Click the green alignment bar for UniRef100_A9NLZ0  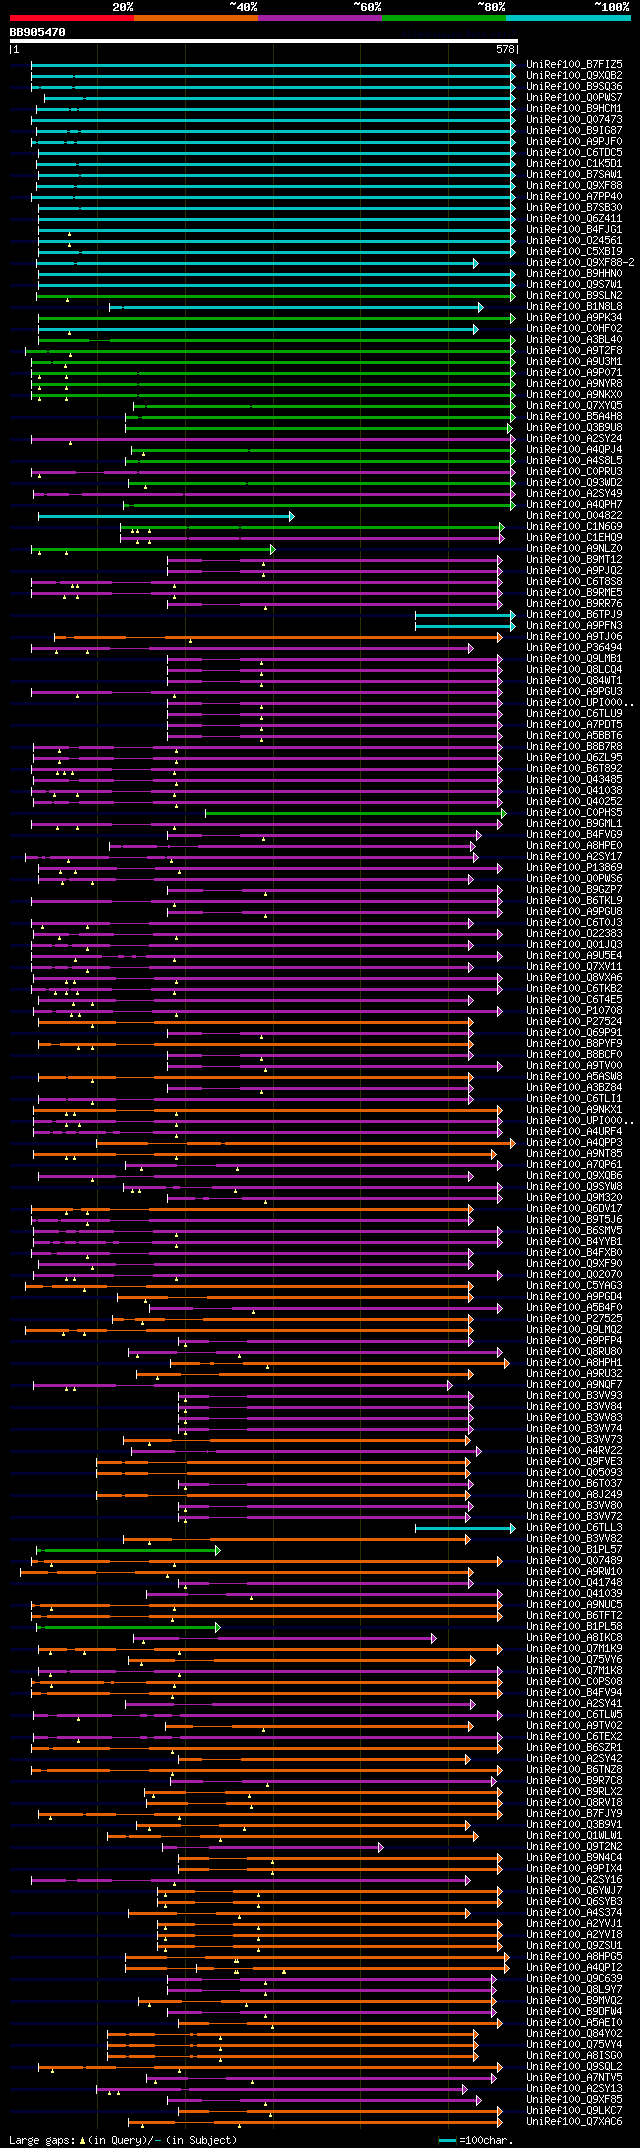click(153, 549)
